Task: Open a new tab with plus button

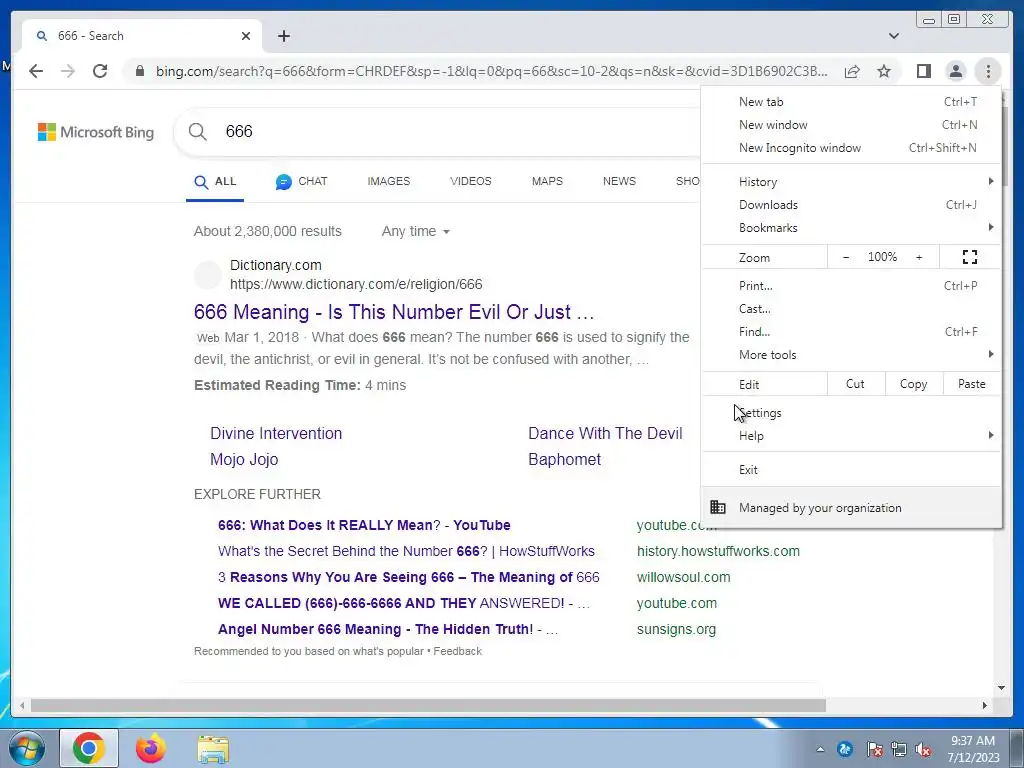Action: [x=283, y=36]
